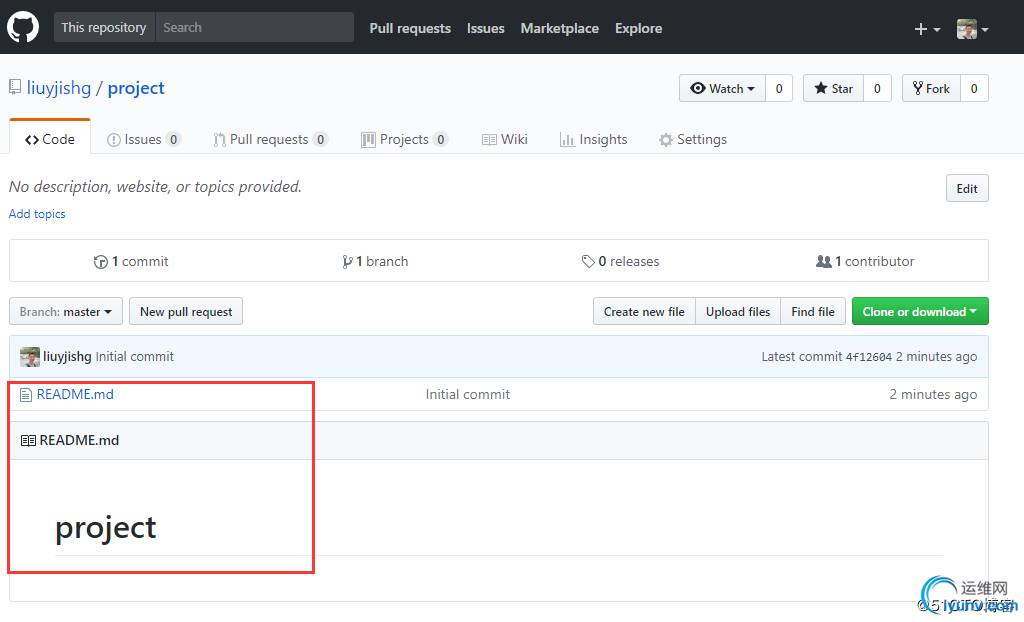The width and height of the screenshot is (1024, 622).
Task: Click the book icon in README header
Action: coord(28,440)
